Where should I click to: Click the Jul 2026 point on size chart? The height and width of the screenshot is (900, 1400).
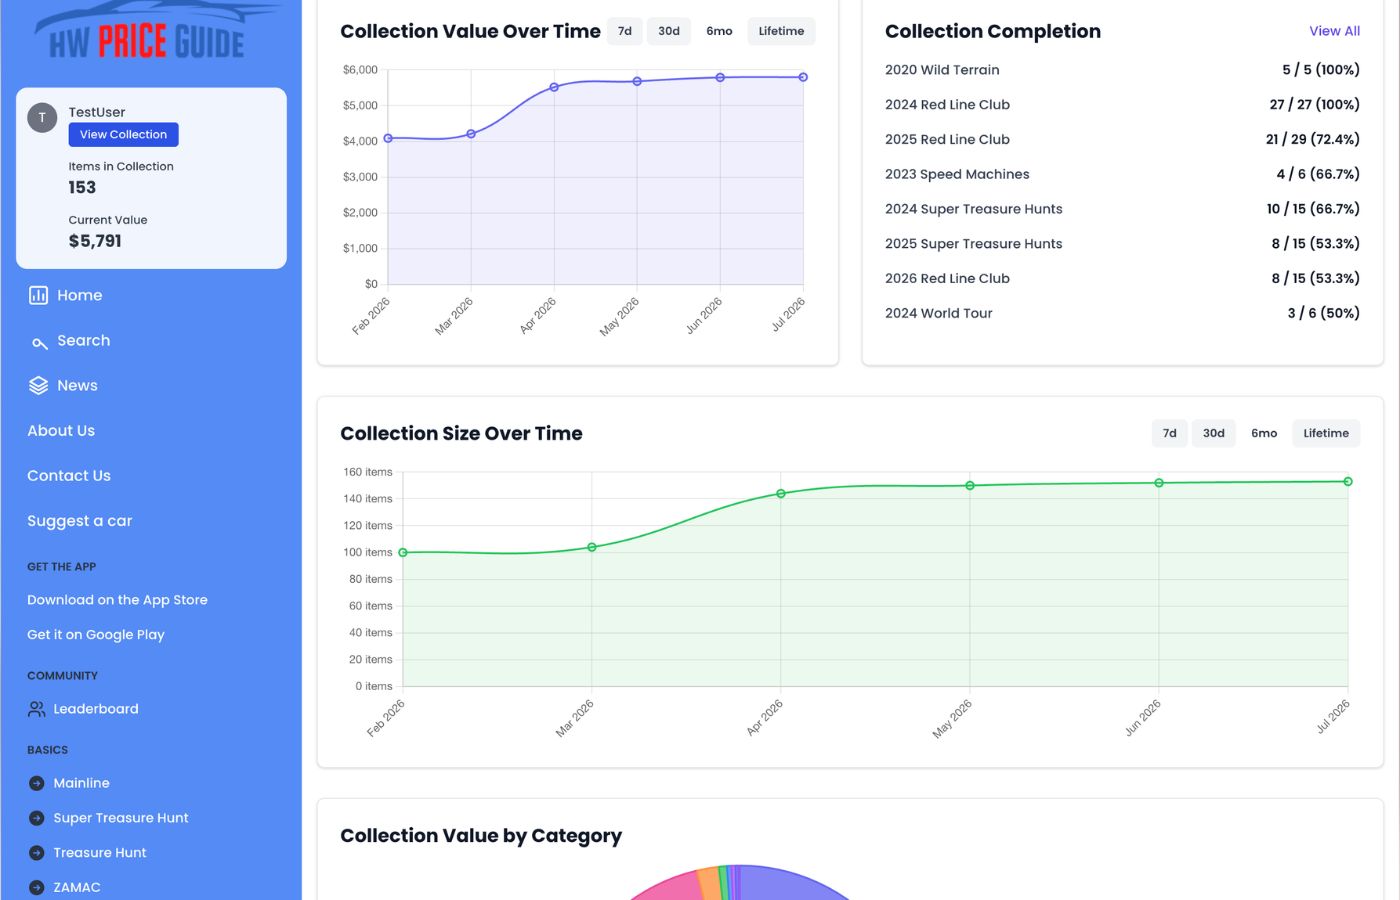1348,482
